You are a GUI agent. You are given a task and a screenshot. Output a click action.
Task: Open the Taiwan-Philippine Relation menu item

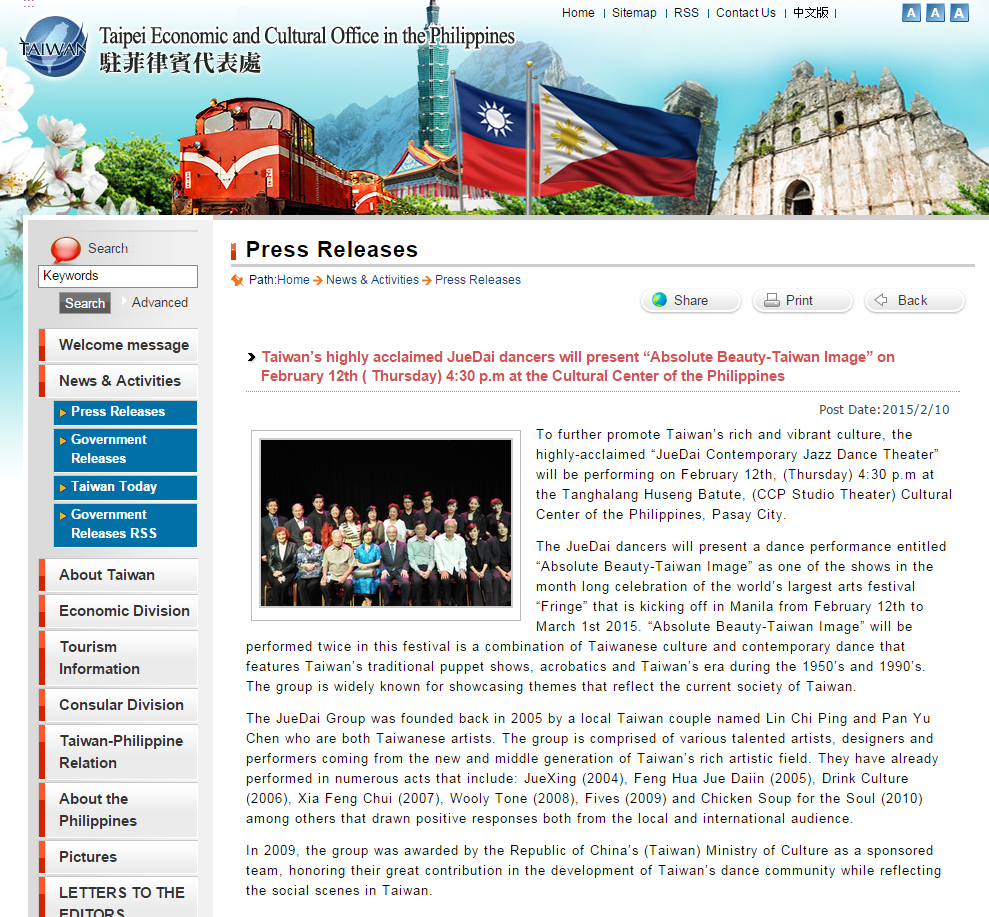[x=119, y=752]
